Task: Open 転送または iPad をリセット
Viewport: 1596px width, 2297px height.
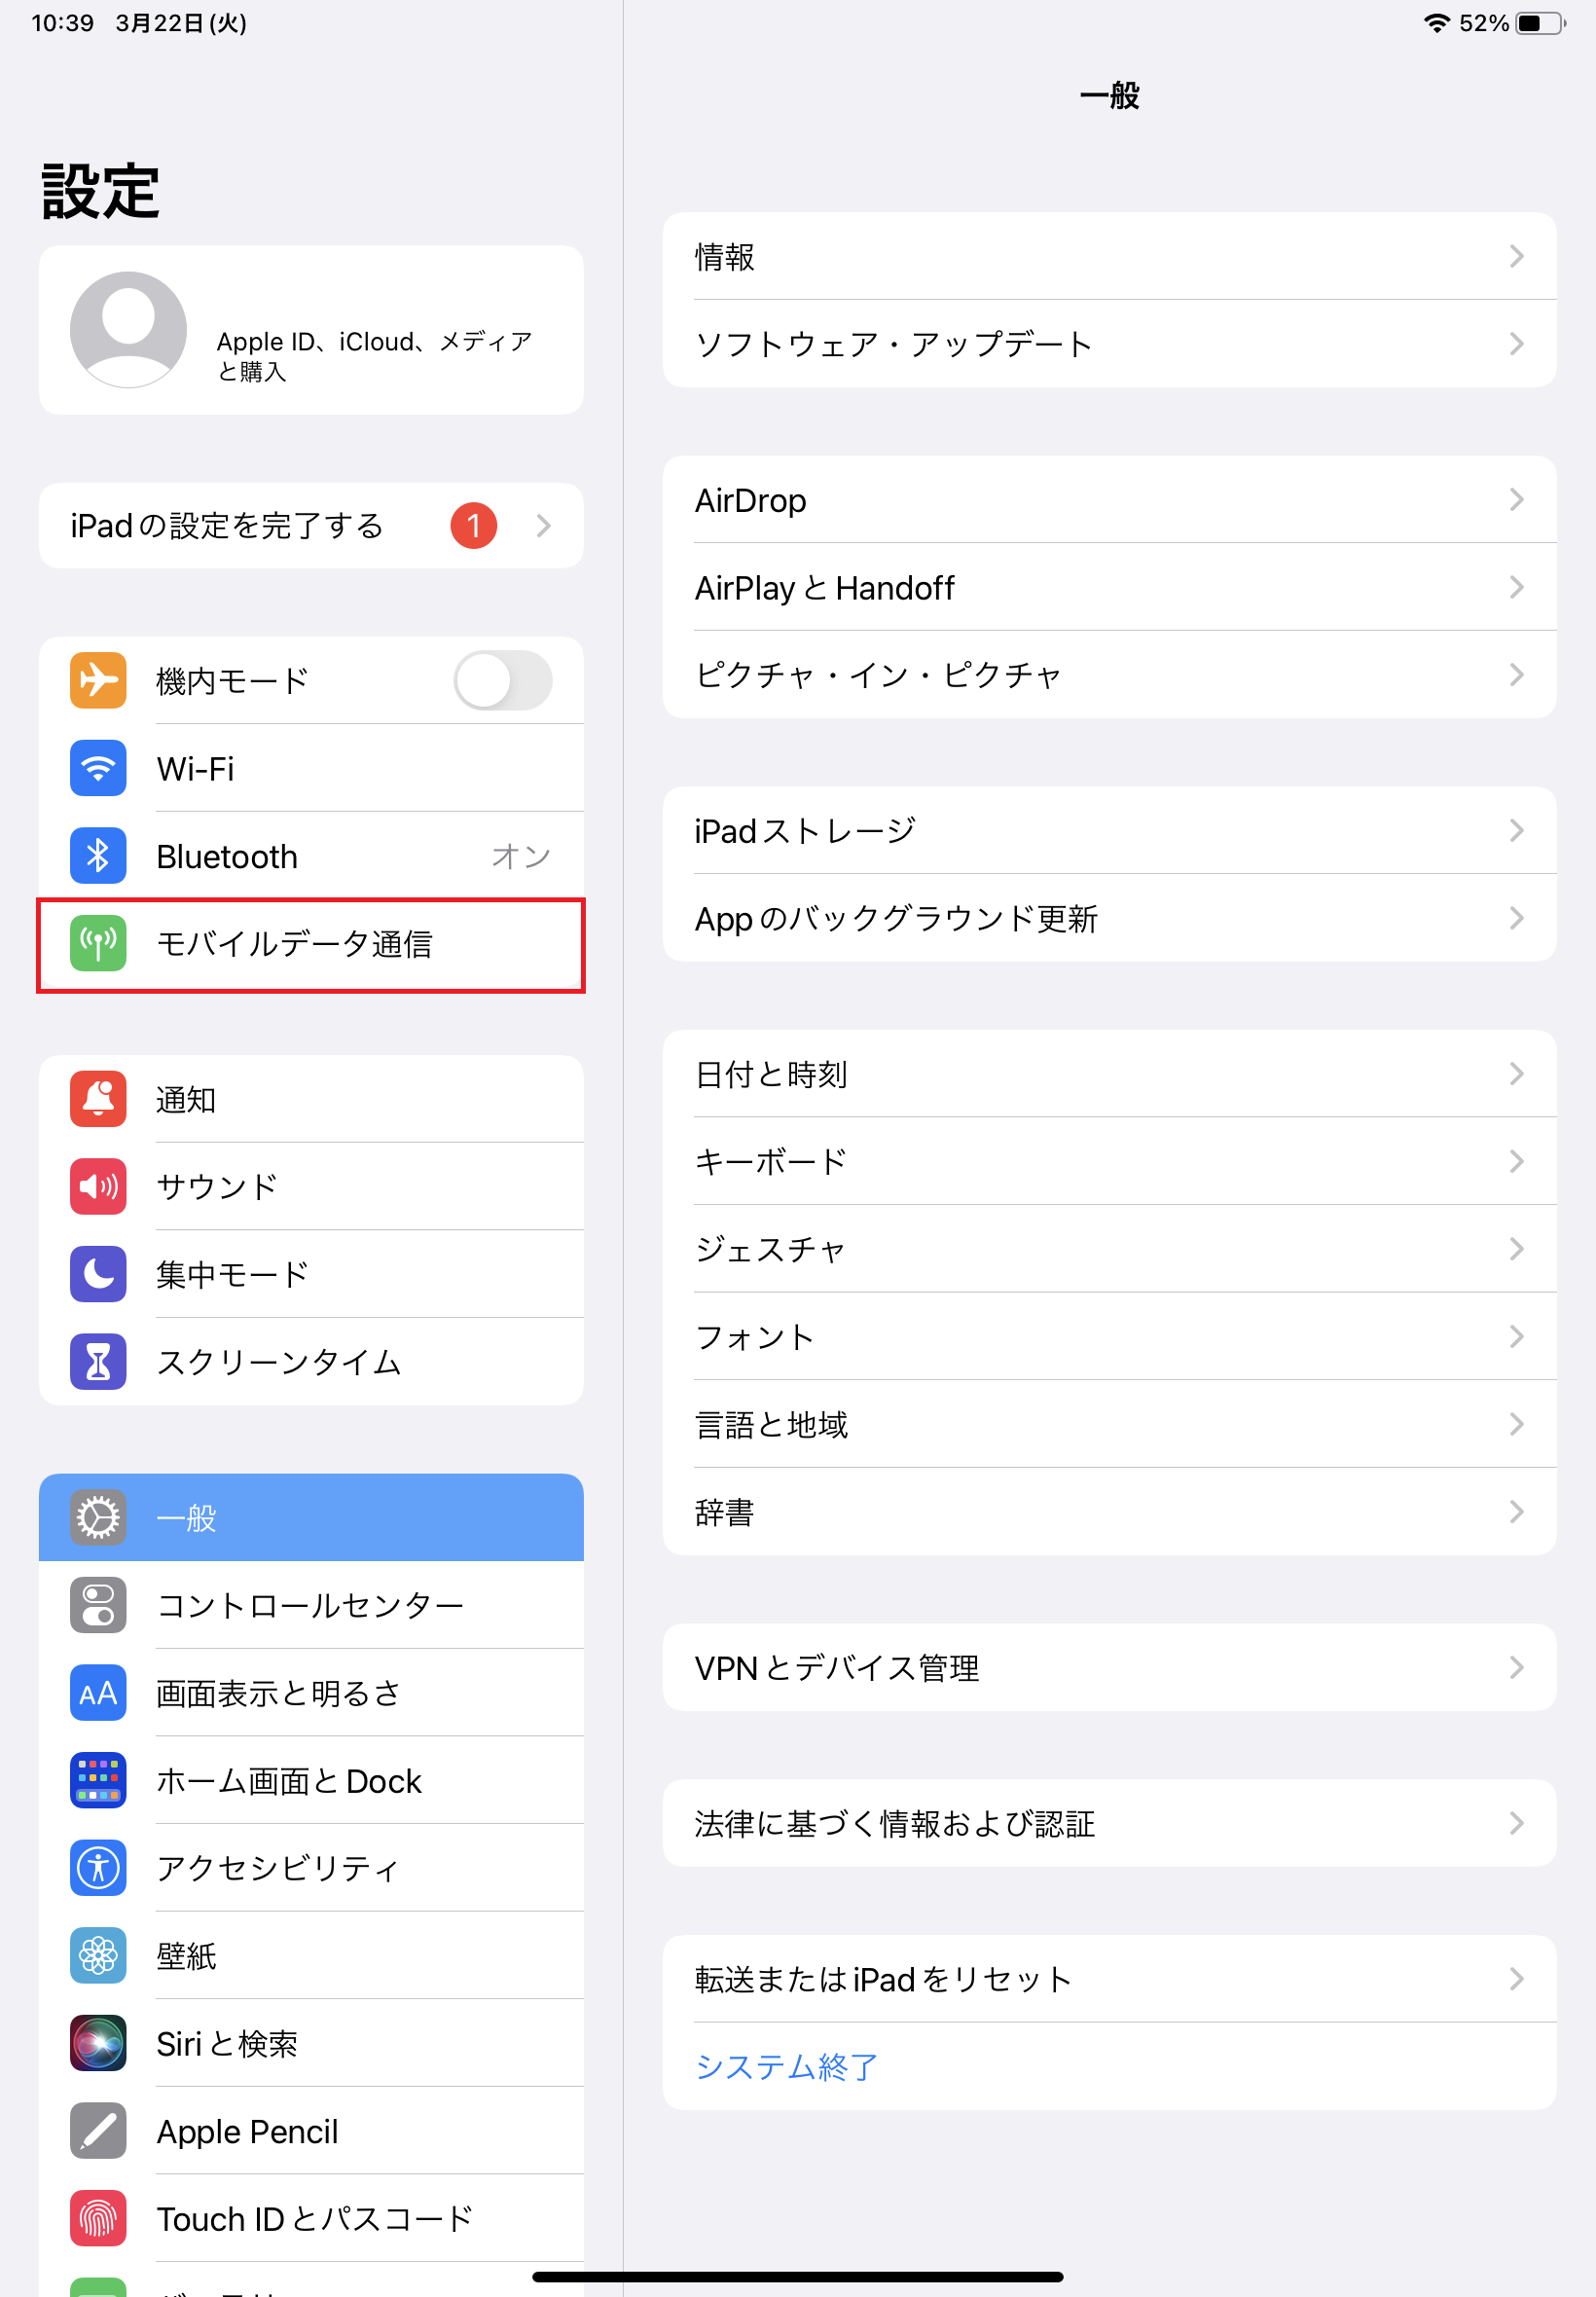Action: [x=1110, y=1979]
